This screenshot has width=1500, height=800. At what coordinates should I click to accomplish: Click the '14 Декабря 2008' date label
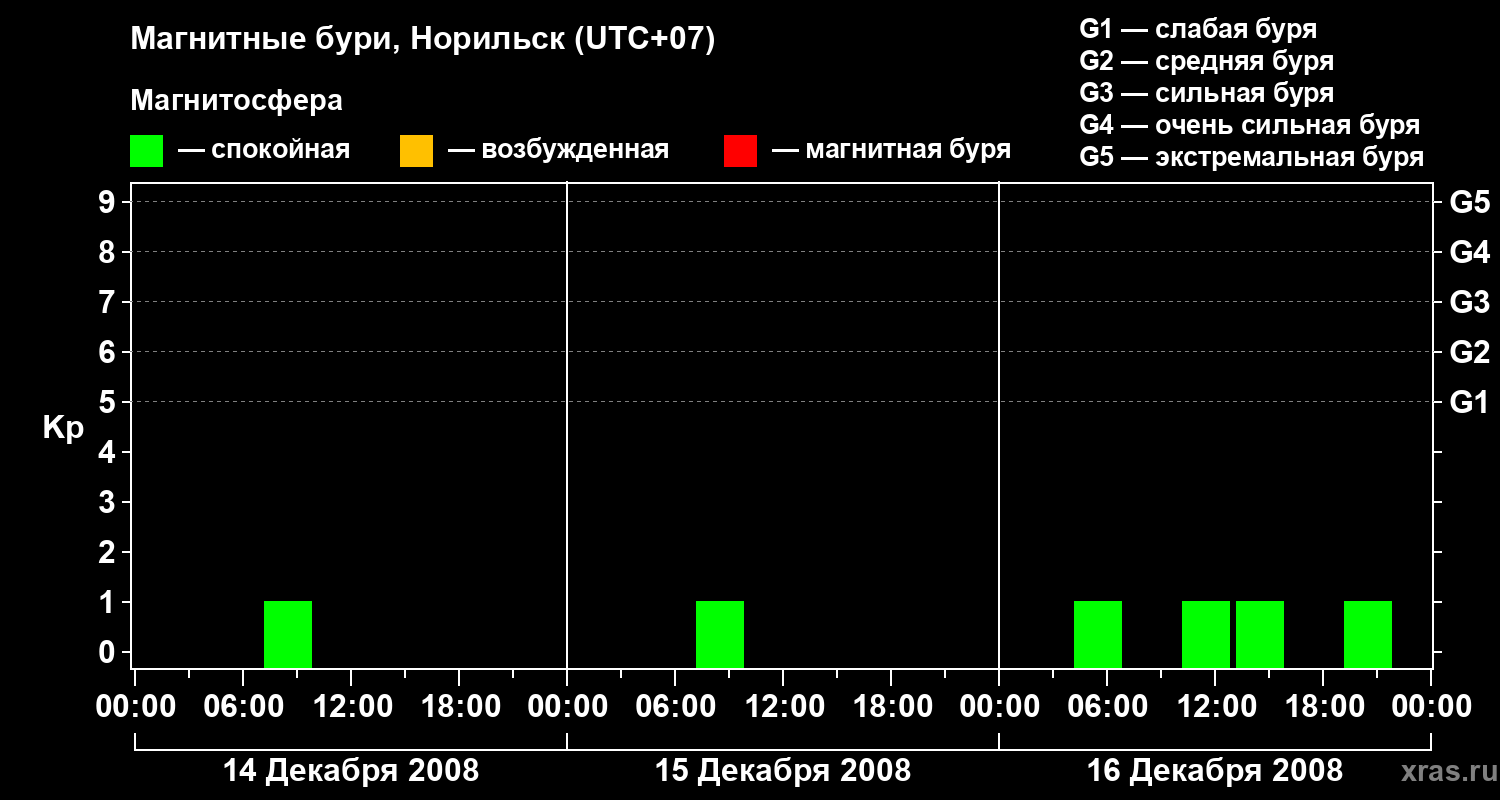350,771
